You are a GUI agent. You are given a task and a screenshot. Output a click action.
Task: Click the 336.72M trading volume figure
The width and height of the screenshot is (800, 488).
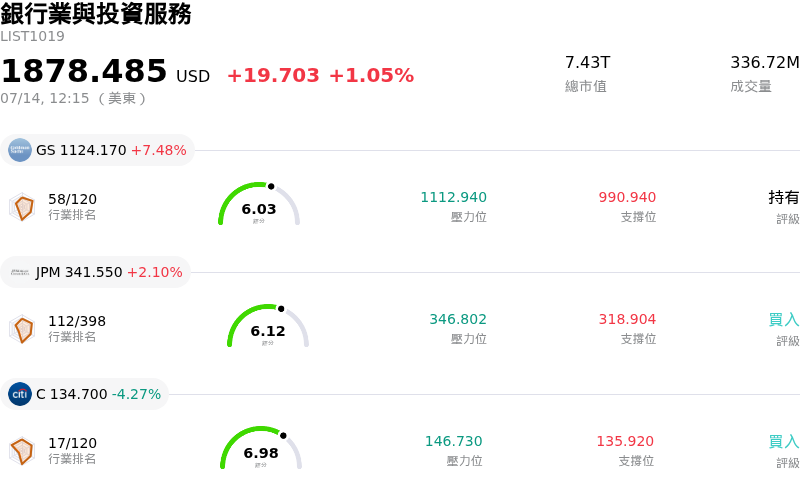click(x=765, y=62)
